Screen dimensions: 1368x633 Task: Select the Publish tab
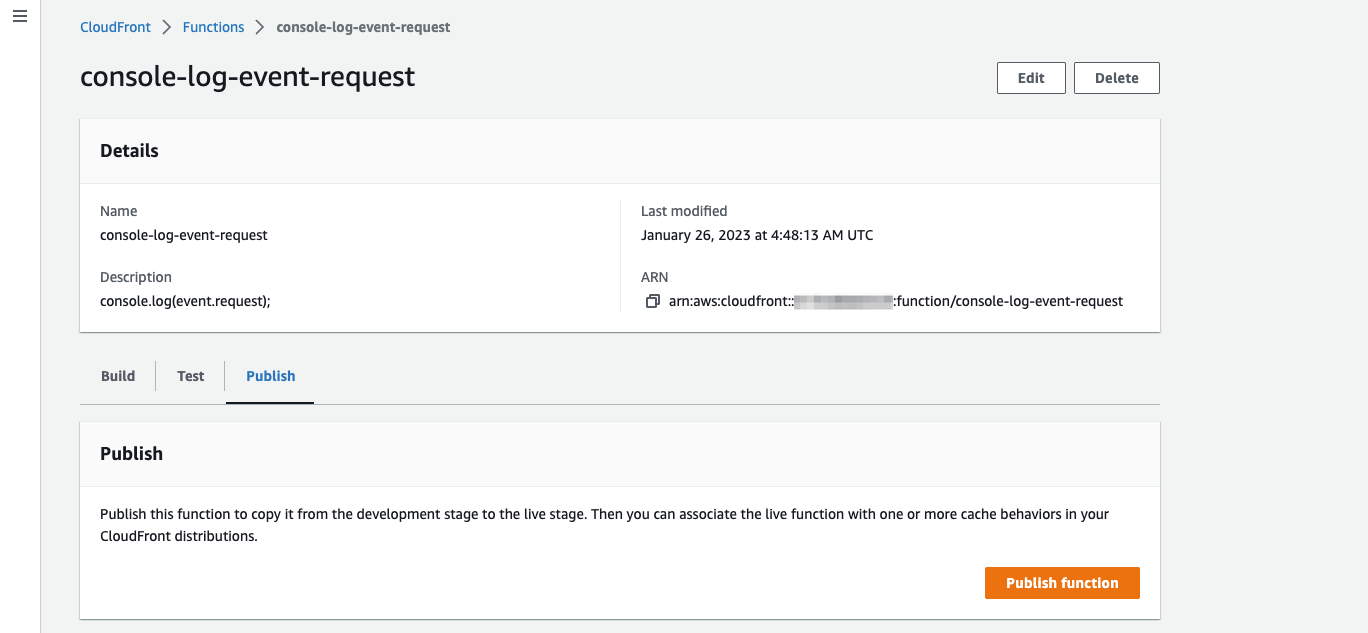point(270,376)
